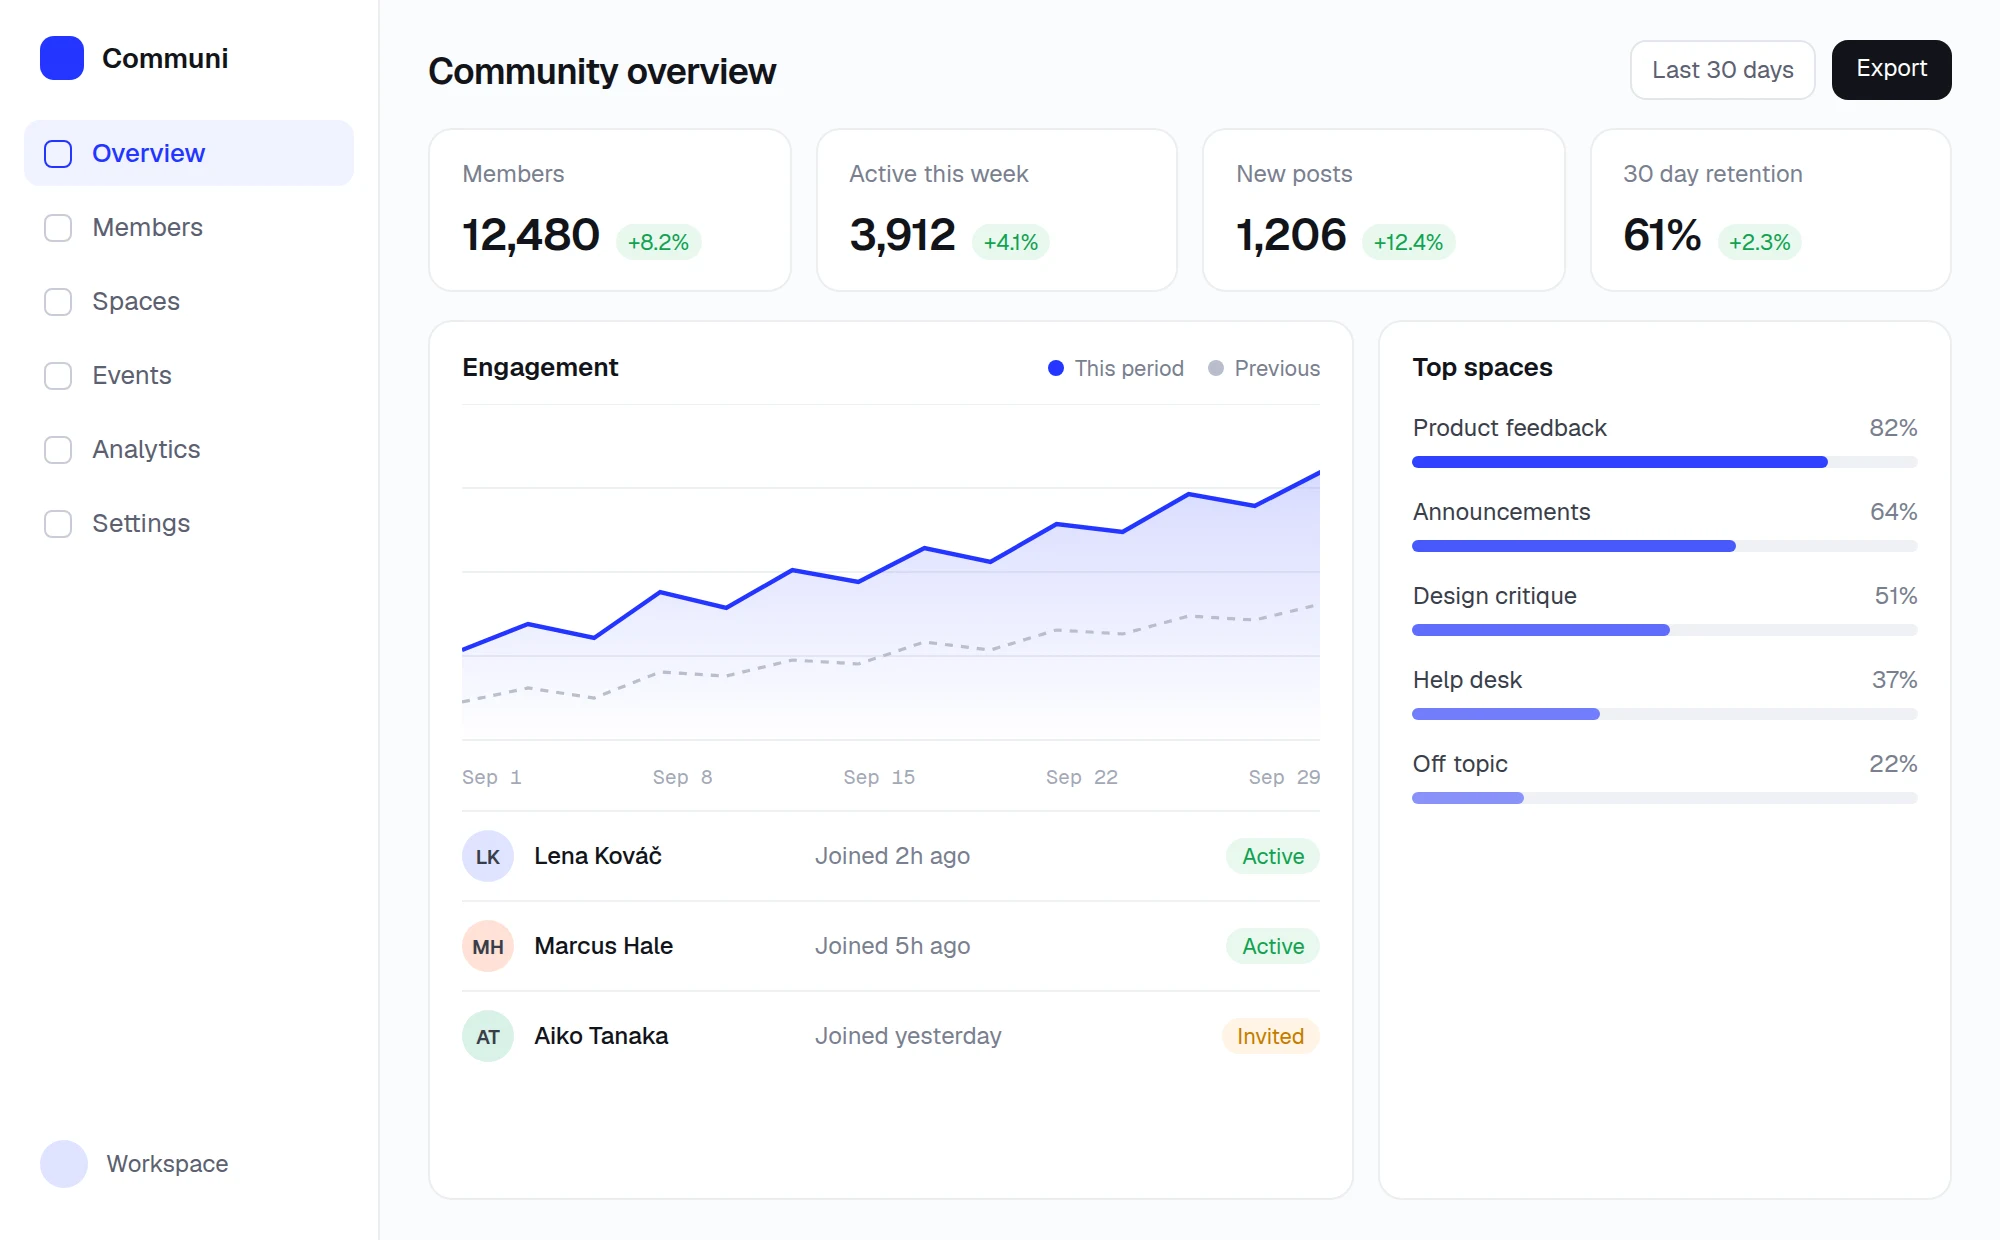2000x1240 pixels.
Task: Navigate to the Events menu item
Action: [189, 375]
